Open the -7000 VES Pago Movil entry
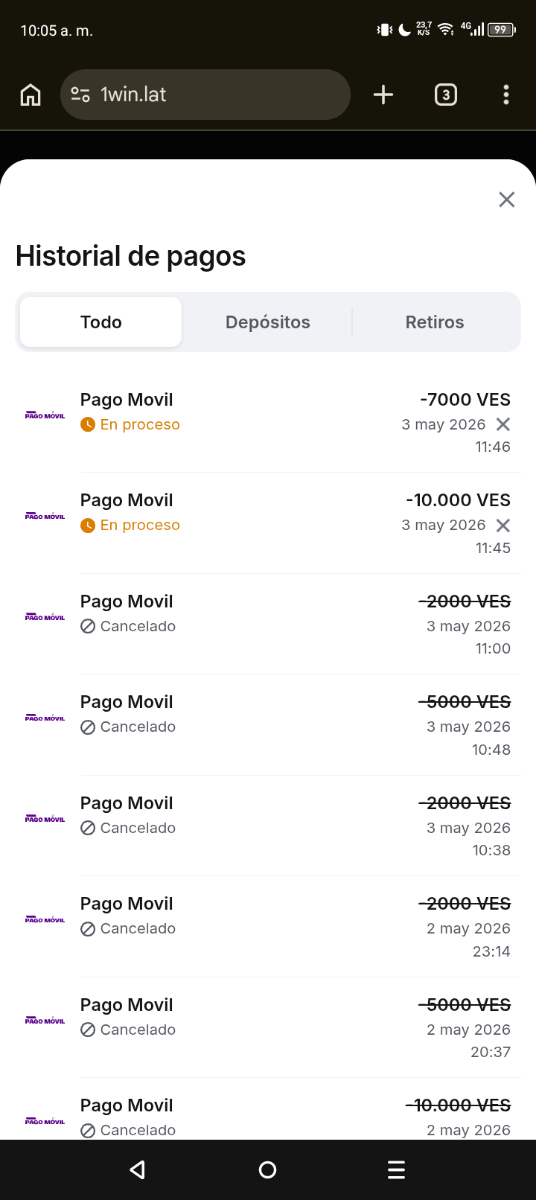Screen dimensions: 536x1200 coord(268,422)
